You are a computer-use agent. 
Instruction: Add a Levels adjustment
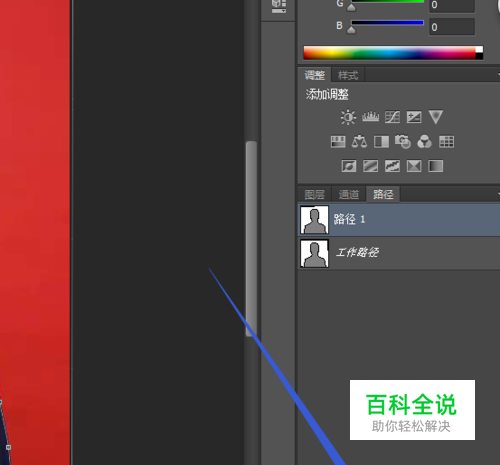click(370, 117)
